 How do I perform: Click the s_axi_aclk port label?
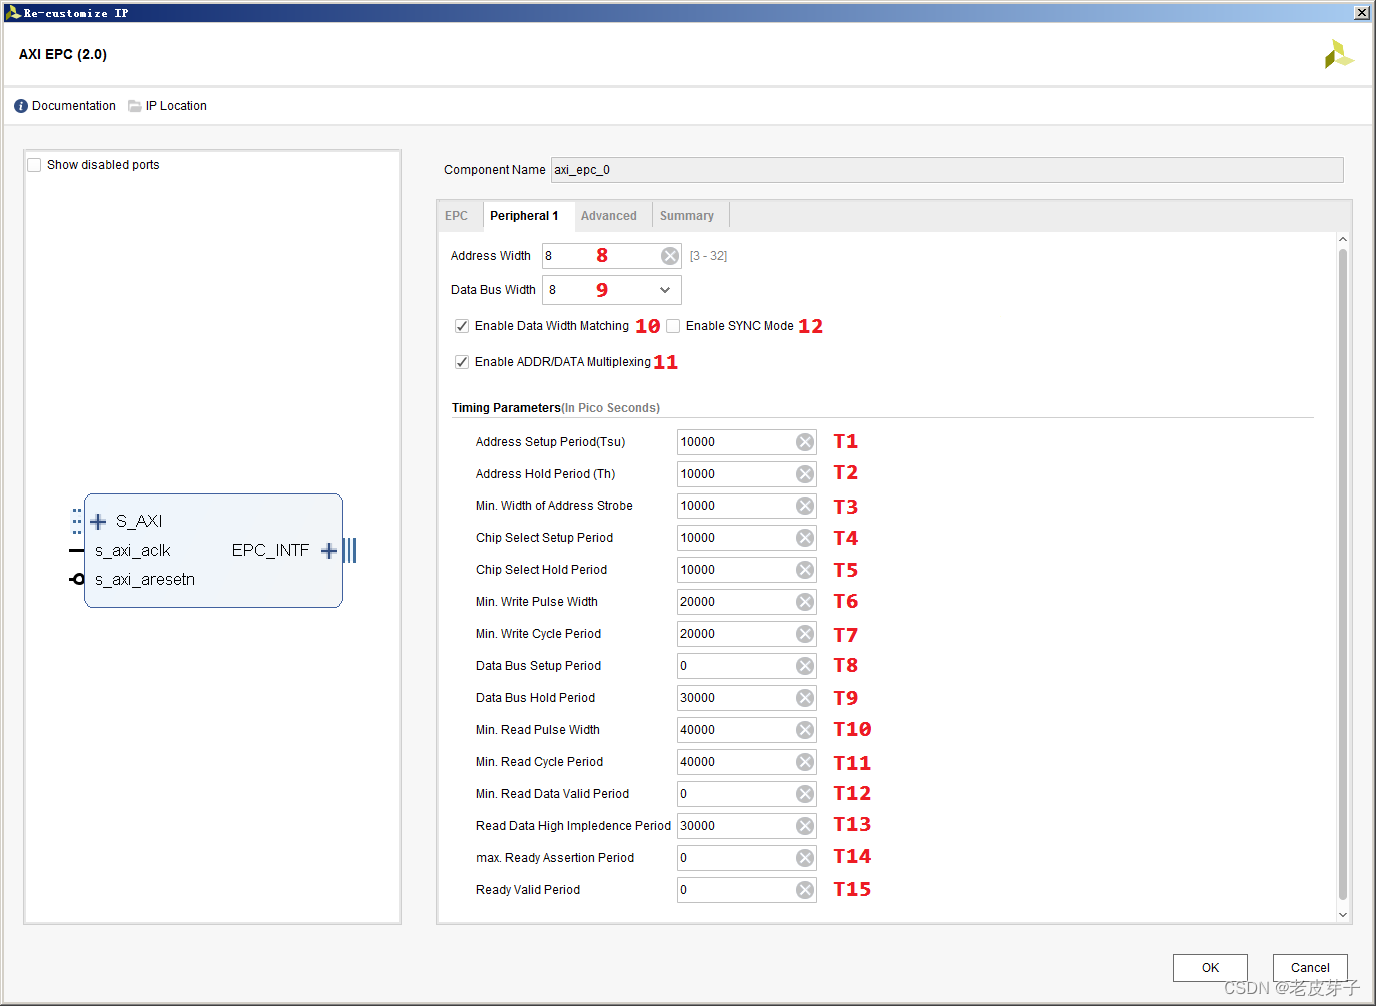click(x=133, y=551)
